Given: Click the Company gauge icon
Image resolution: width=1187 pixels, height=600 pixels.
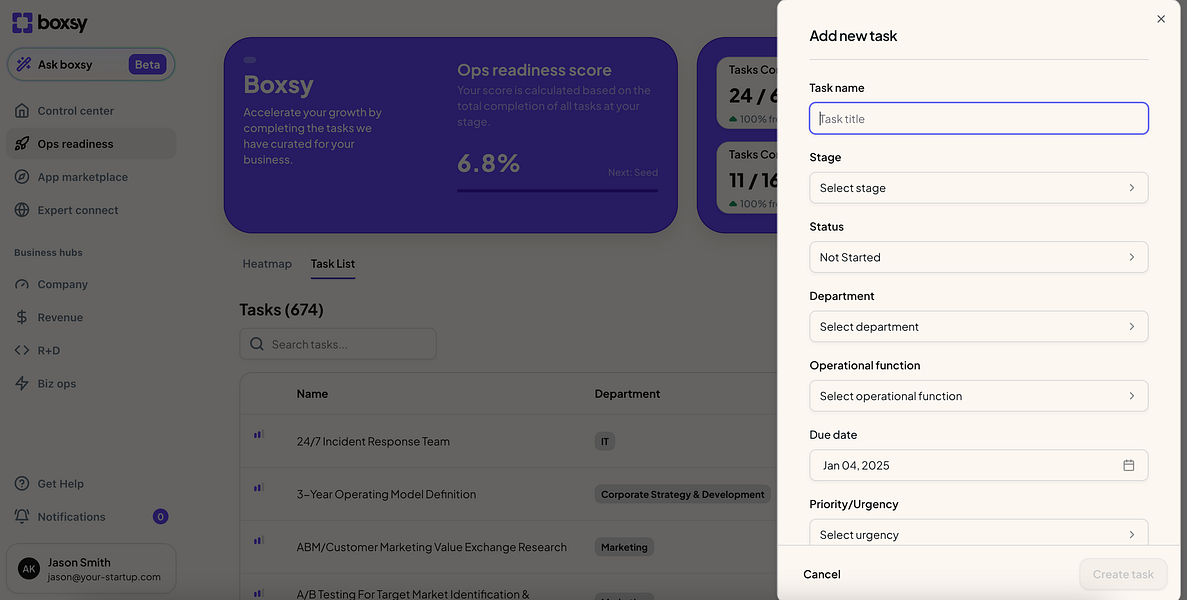Looking at the screenshot, I should (x=22, y=284).
